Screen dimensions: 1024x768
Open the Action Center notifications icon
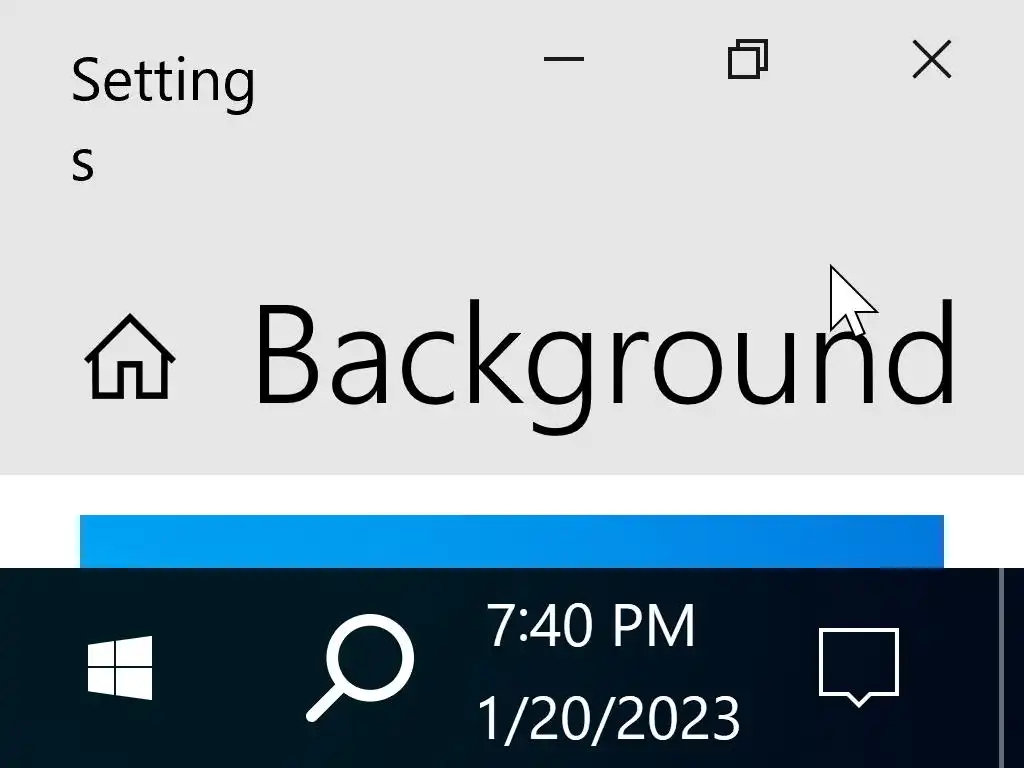(859, 667)
